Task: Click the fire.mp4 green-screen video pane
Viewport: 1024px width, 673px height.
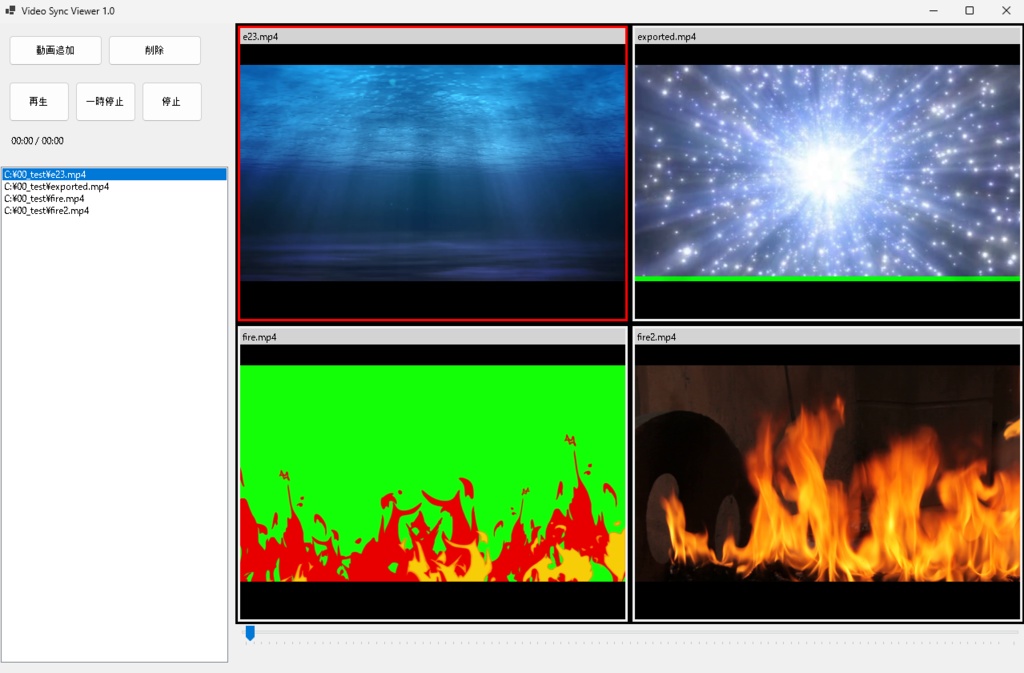Action: (x=432, y=480)
